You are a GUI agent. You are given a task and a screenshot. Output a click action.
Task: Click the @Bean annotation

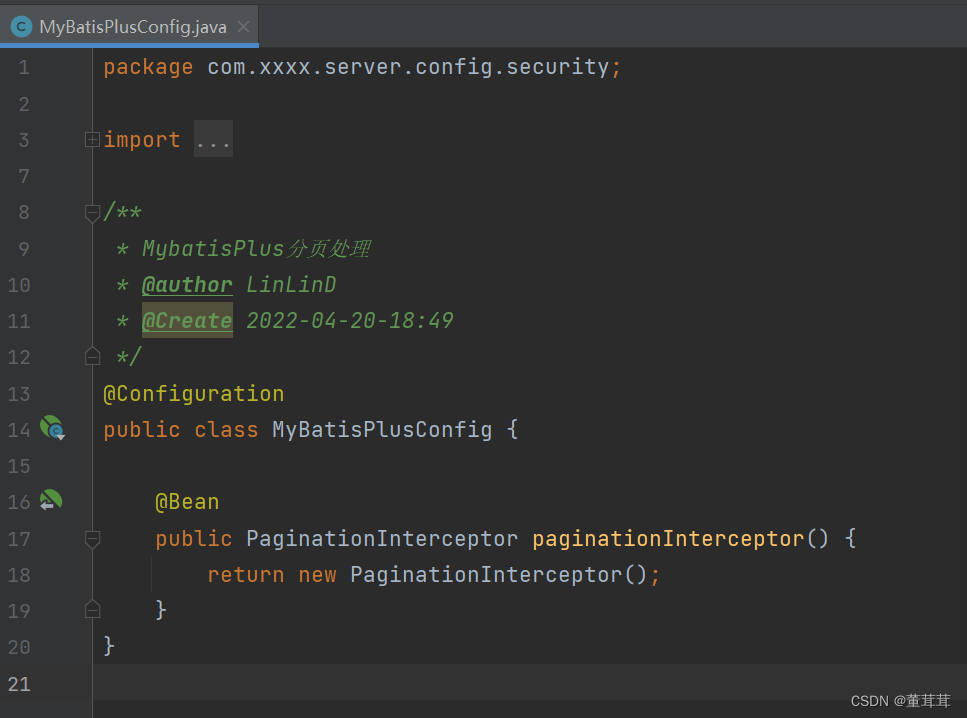187,502
